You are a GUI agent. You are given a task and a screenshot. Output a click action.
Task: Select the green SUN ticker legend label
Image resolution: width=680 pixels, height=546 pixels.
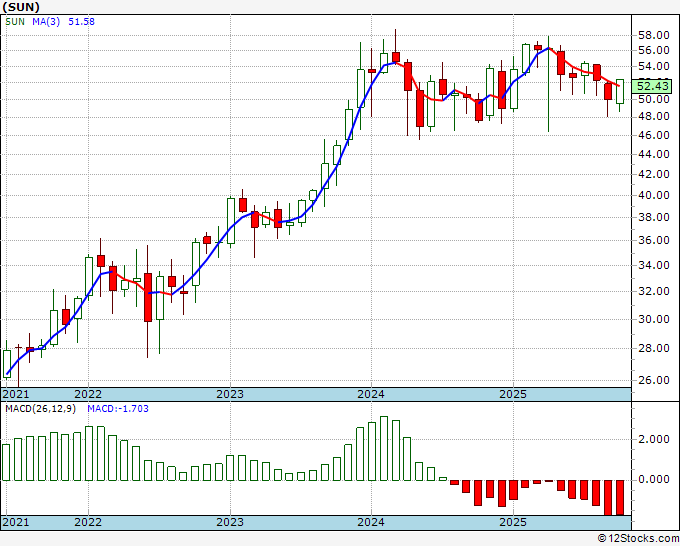(15, 22)
